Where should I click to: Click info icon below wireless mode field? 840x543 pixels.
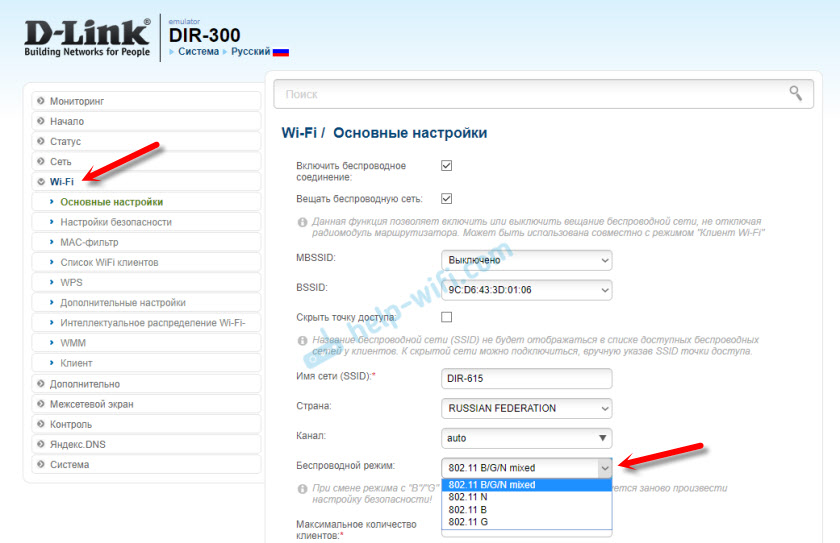[x=302, y=489]
